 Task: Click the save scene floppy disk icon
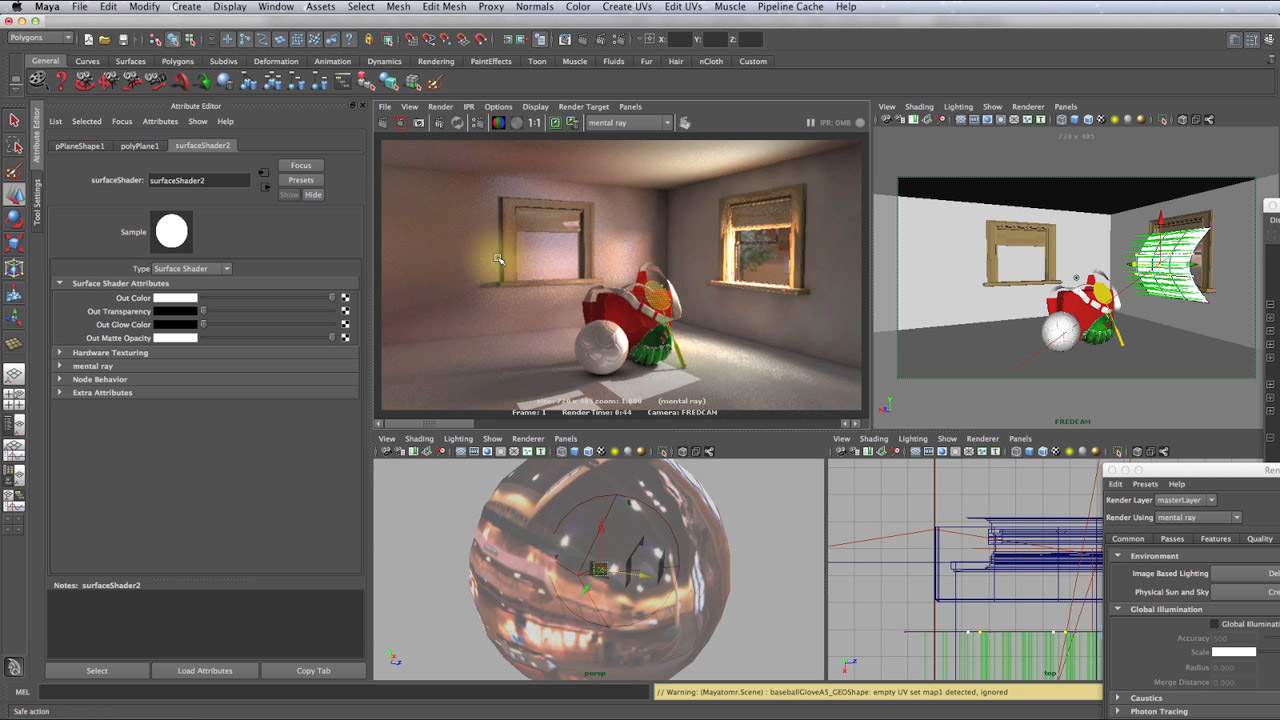point(123,39)
